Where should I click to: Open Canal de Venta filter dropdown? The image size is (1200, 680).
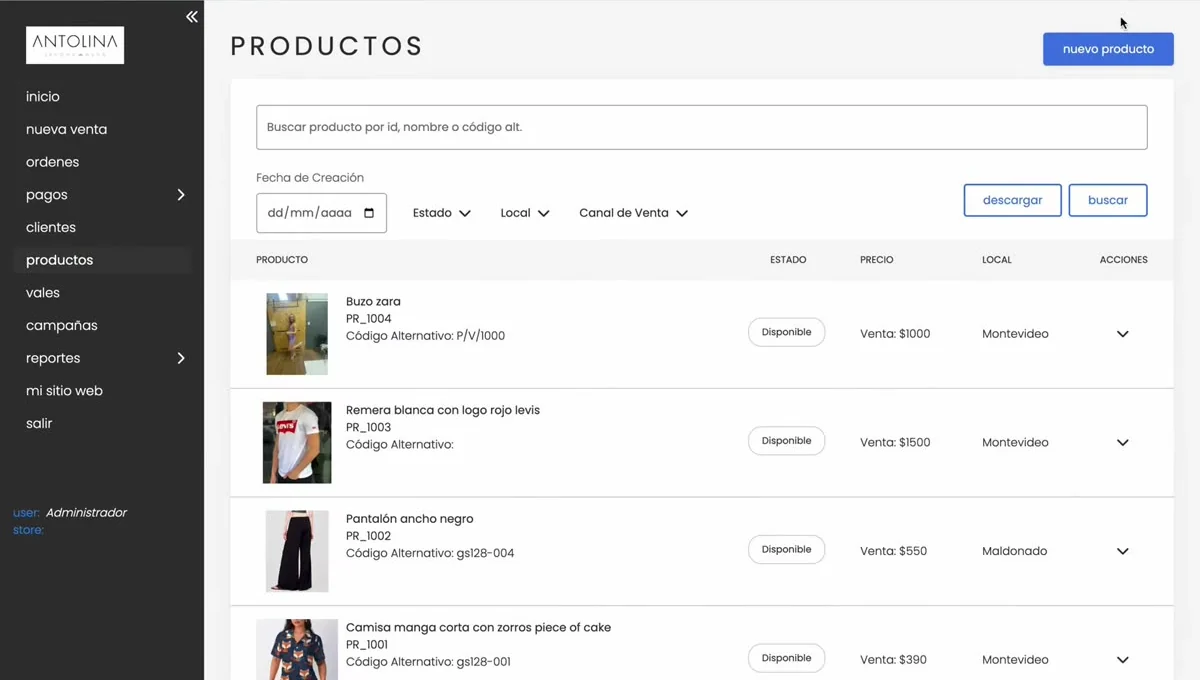click(633, 213)
